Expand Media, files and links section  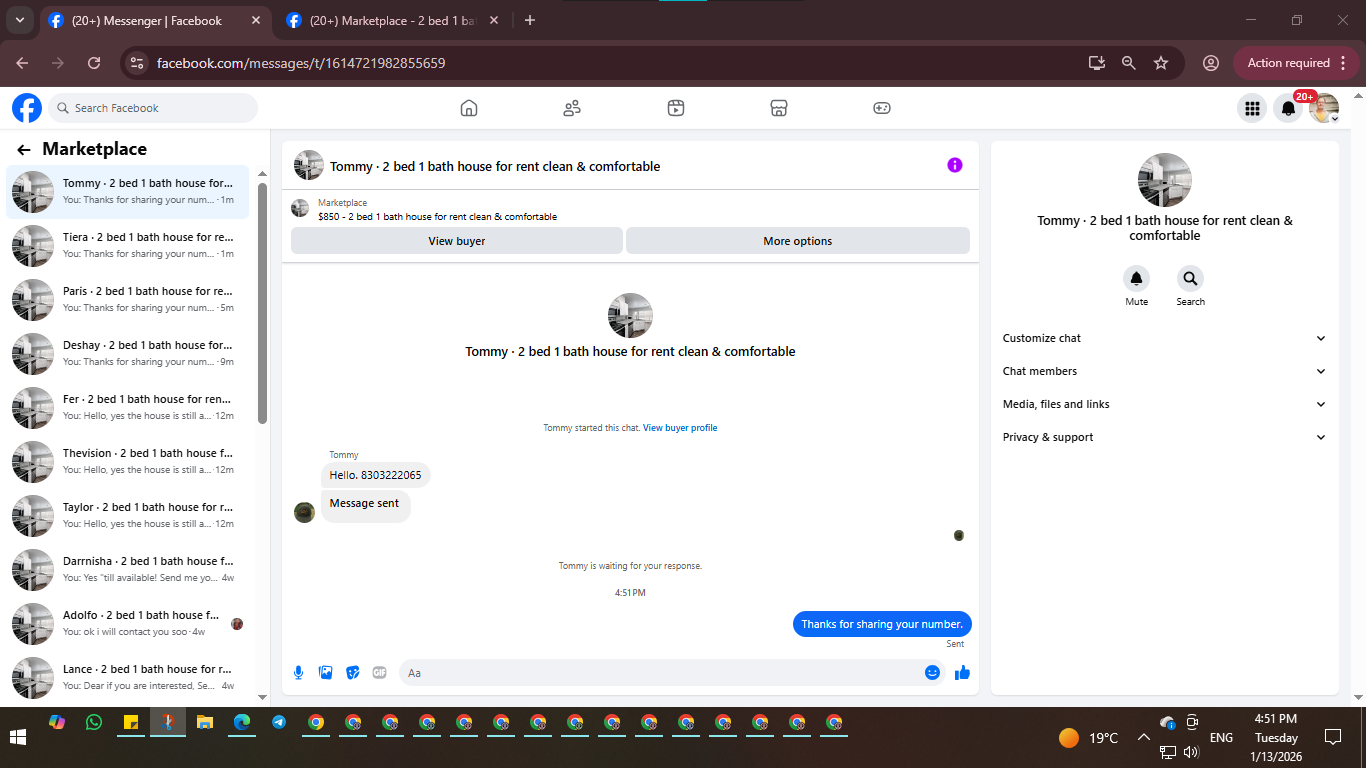click(x=1165, y=404)
